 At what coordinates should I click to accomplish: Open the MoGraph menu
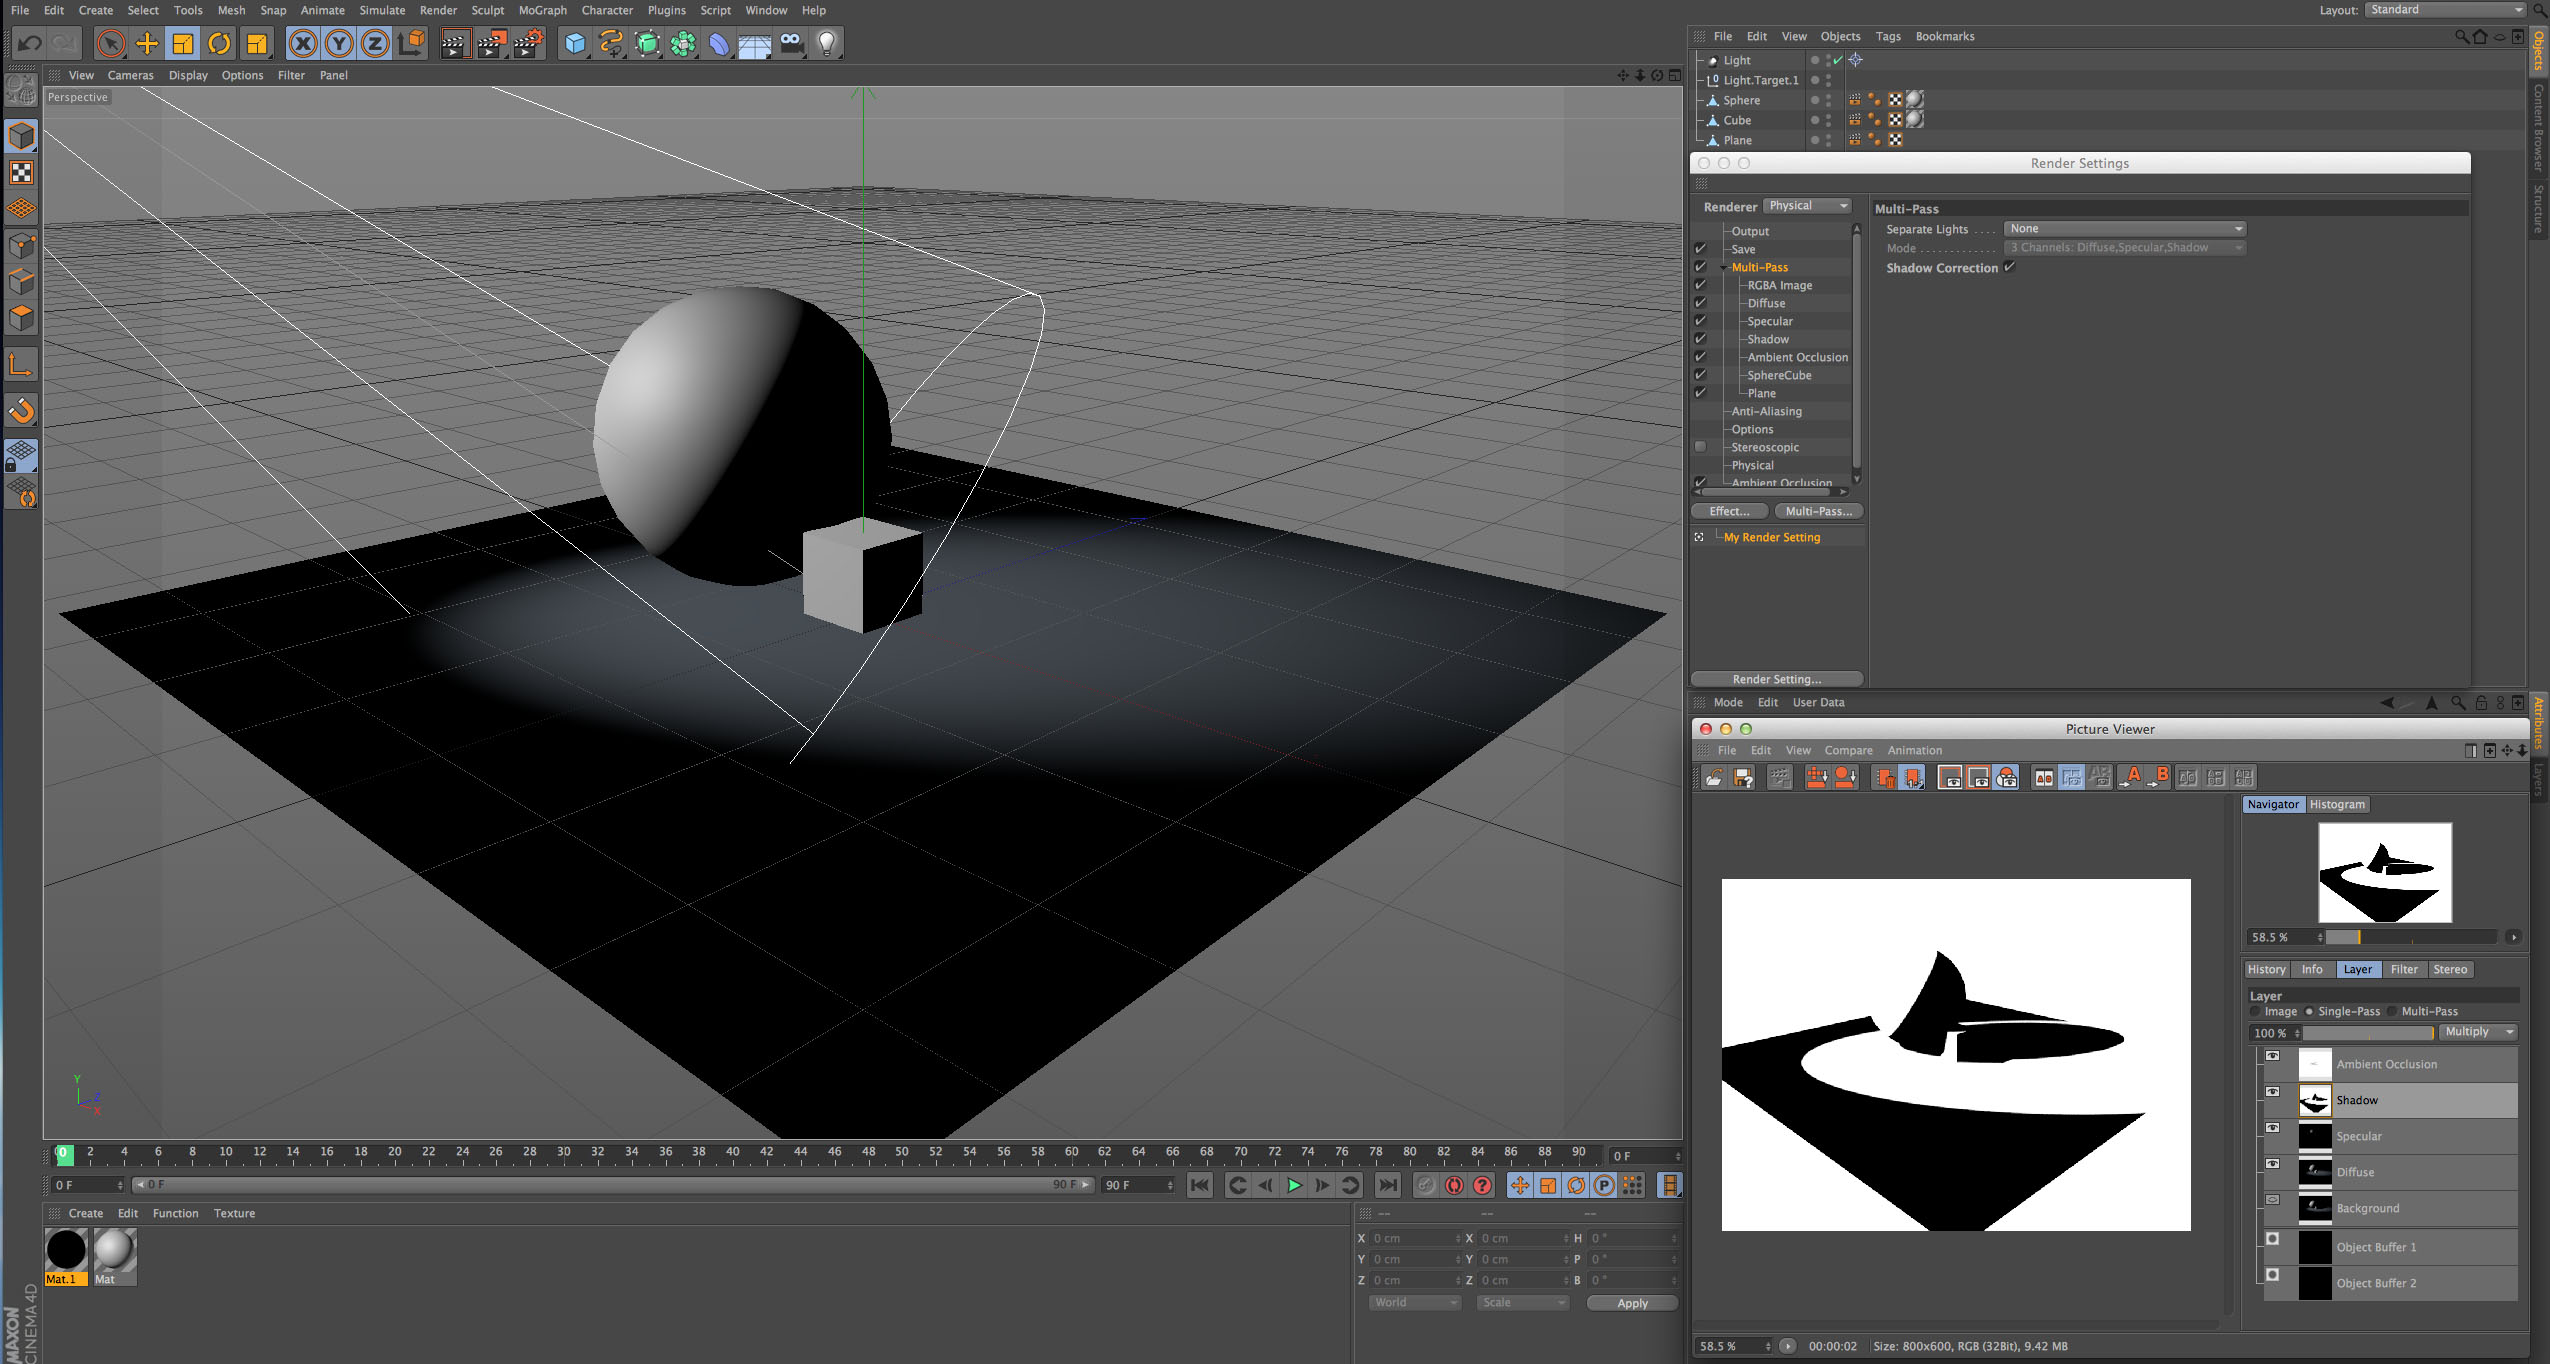click(x=542, y=10)
